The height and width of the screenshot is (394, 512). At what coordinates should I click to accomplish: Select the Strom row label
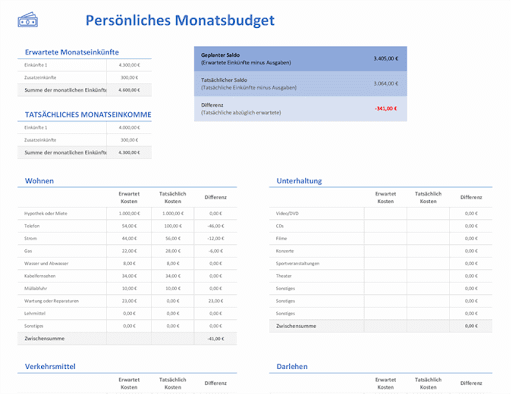click(30, 239)
